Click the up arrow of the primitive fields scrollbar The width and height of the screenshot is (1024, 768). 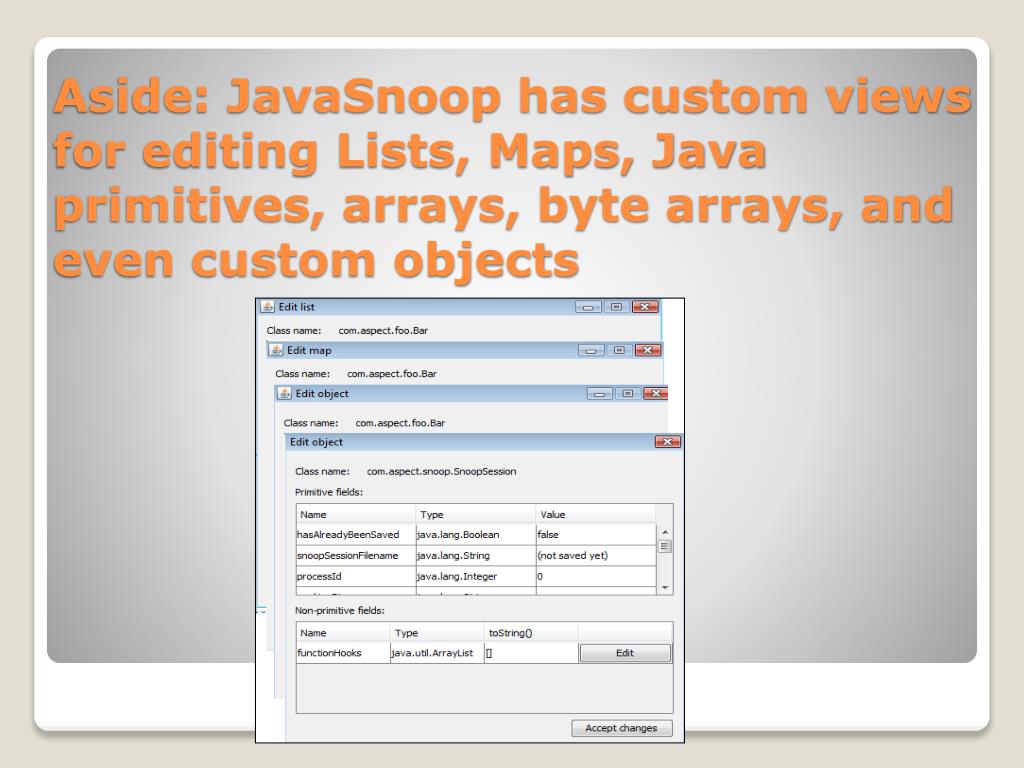(665, 532)
